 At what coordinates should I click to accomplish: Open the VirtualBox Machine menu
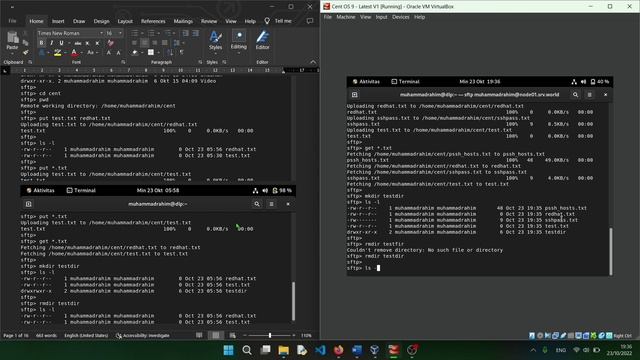click(x=346, y=17)
